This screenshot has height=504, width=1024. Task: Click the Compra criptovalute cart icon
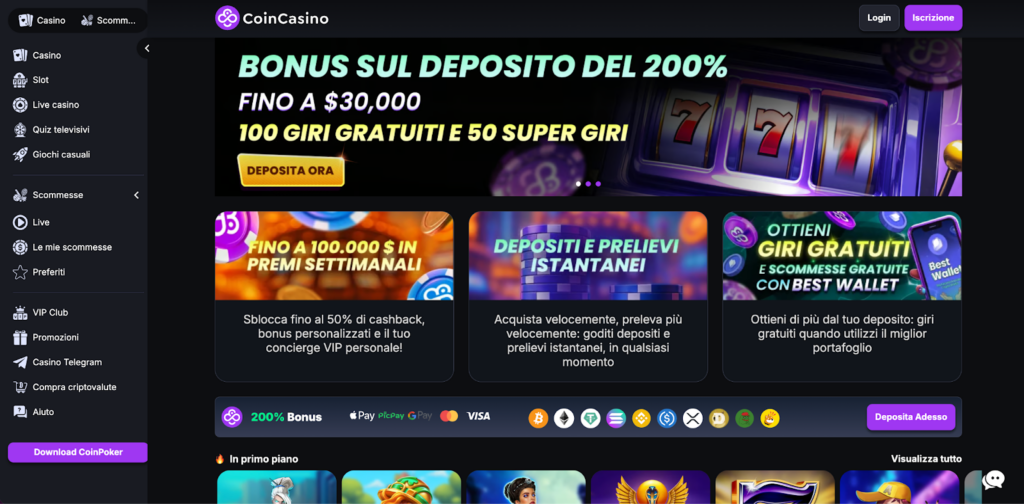20,387
